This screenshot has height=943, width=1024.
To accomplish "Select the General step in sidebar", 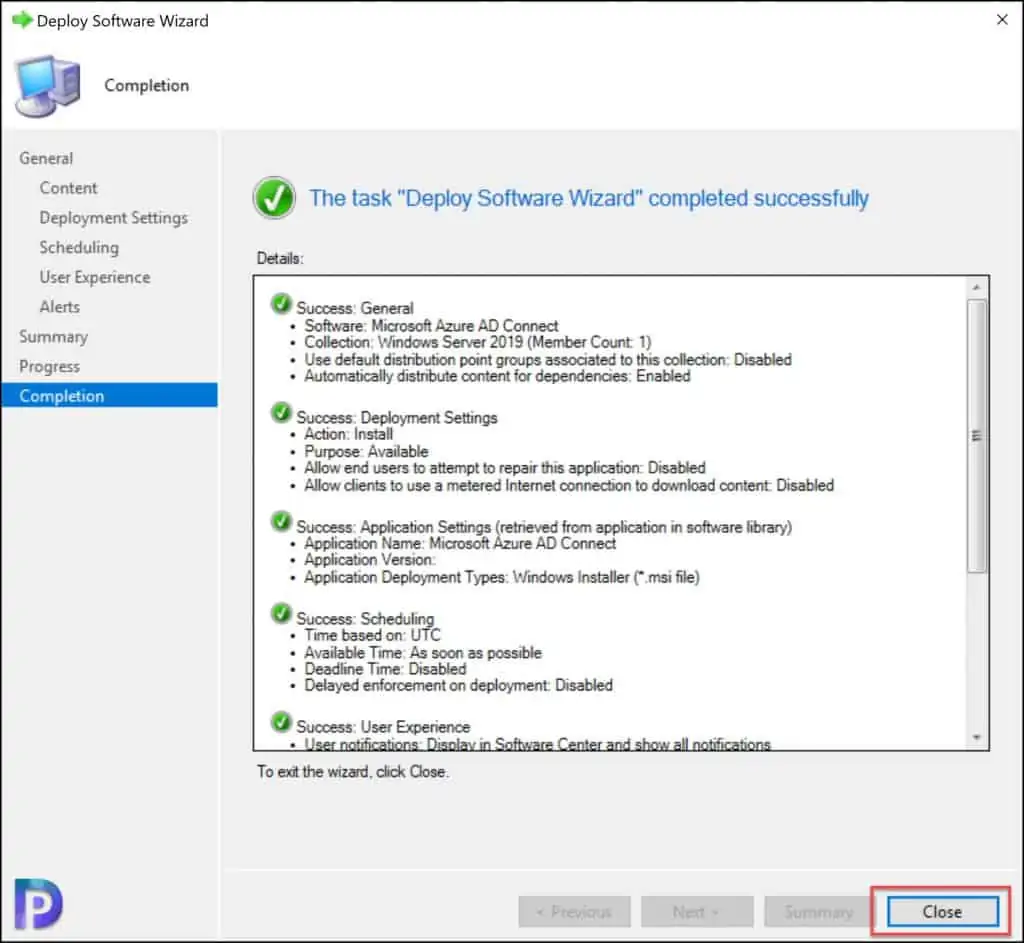I will click(x=46, y=158).
